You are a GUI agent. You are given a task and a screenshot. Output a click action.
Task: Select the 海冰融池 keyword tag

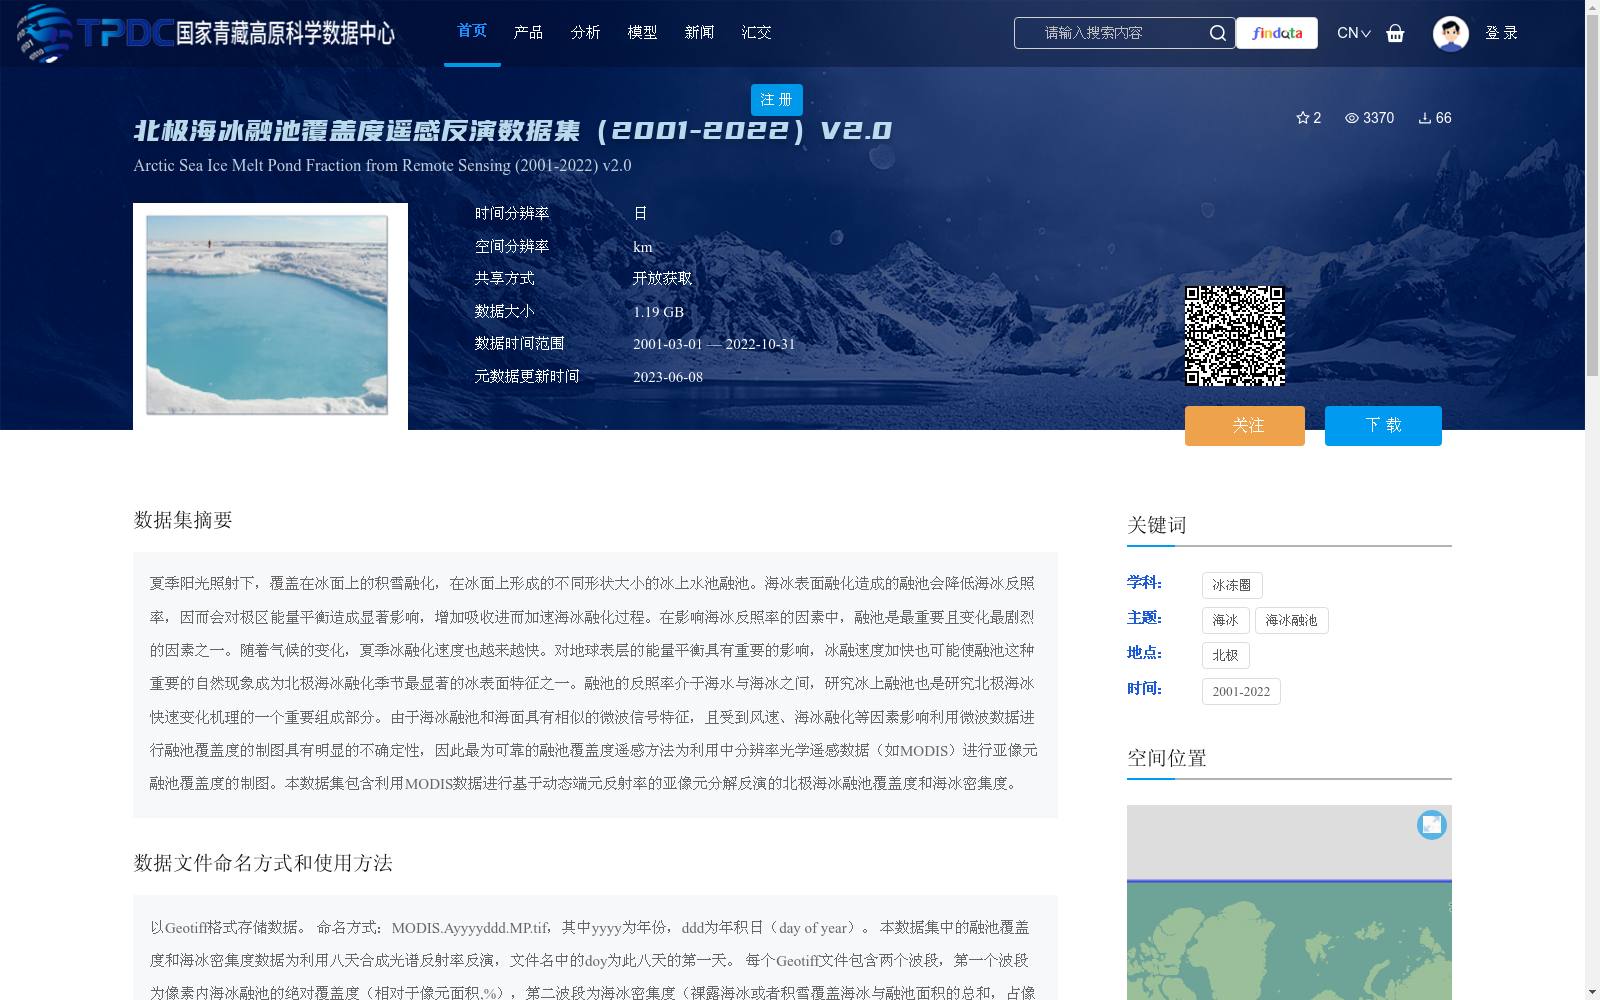pyautogui.click(x=1291, y=620)
